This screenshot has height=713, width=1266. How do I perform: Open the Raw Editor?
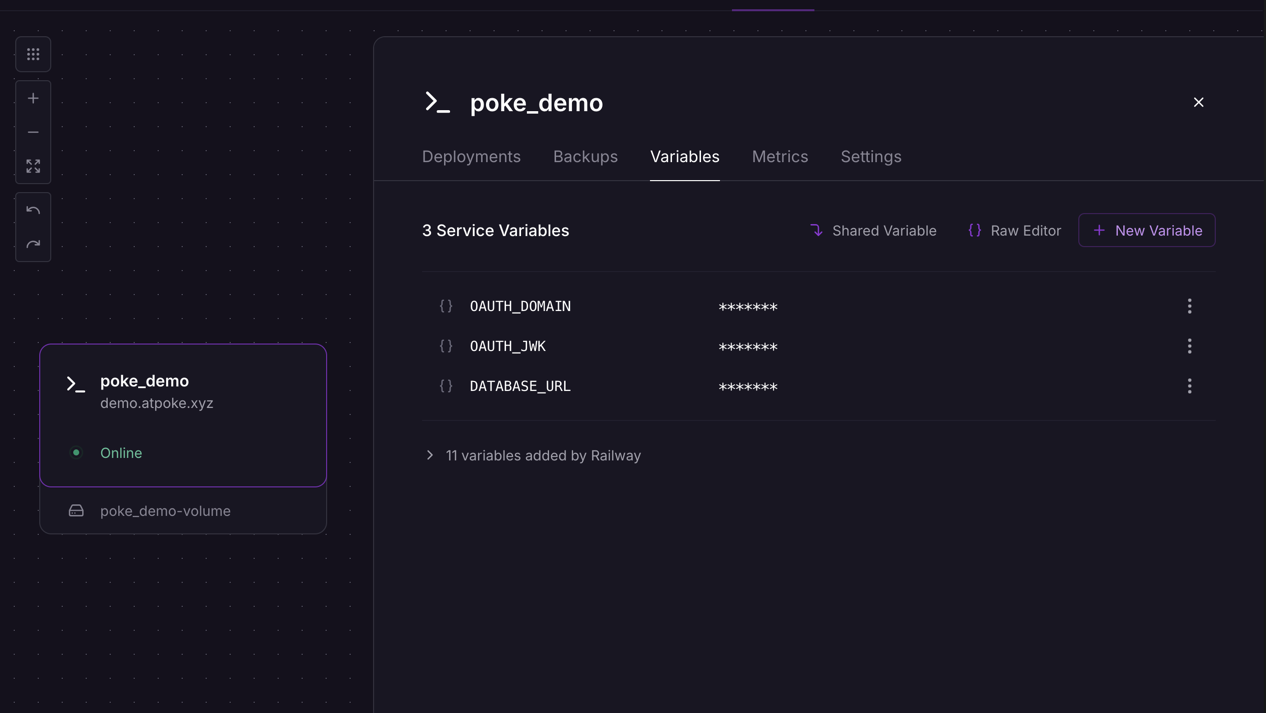pyautogui.click(x=1014, y=230)
